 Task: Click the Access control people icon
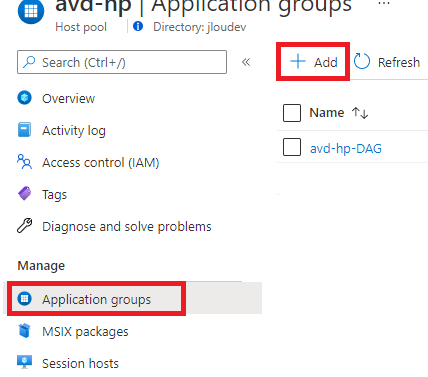point(24,162)
